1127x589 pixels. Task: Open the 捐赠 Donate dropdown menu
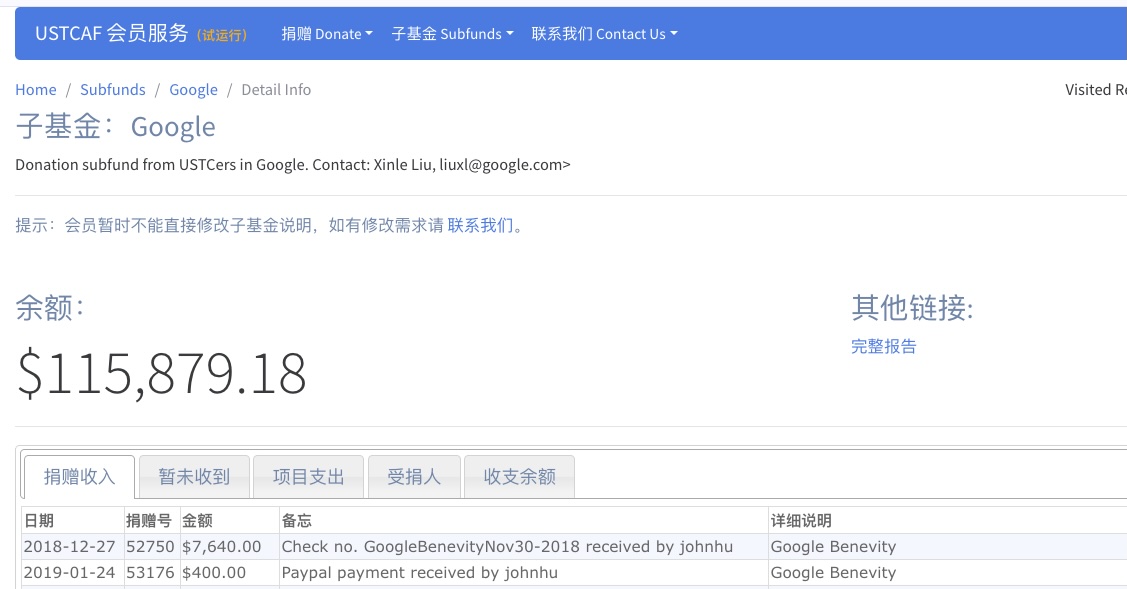(326, 33)
